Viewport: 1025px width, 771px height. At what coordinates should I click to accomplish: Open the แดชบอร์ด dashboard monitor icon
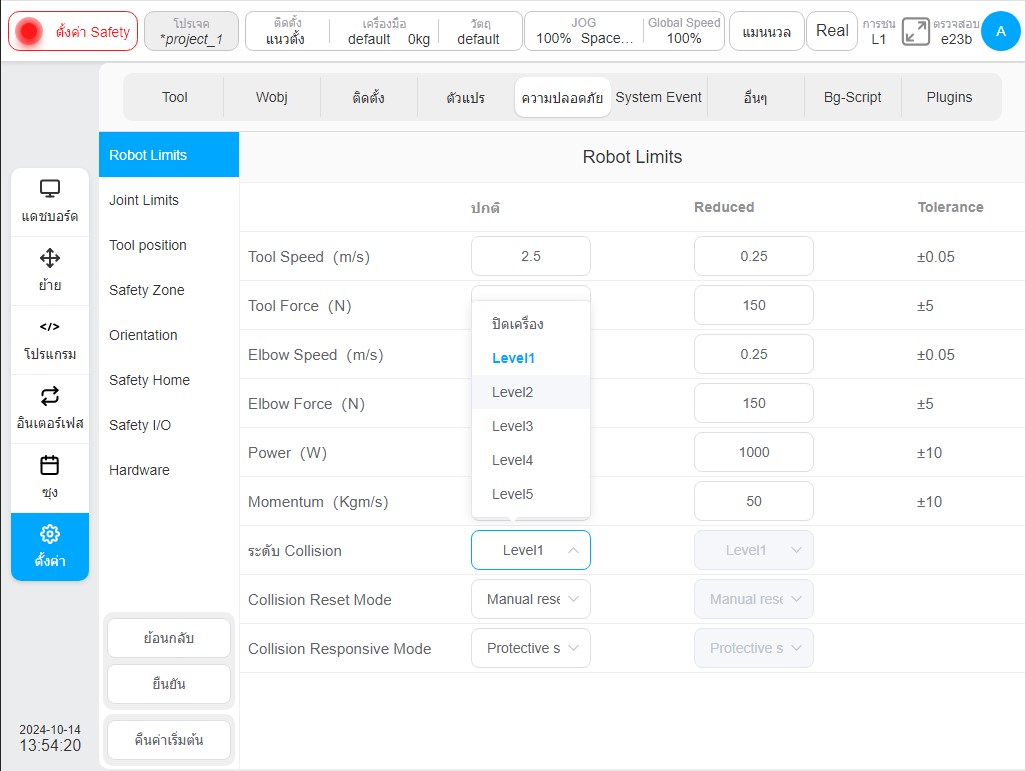50,188
